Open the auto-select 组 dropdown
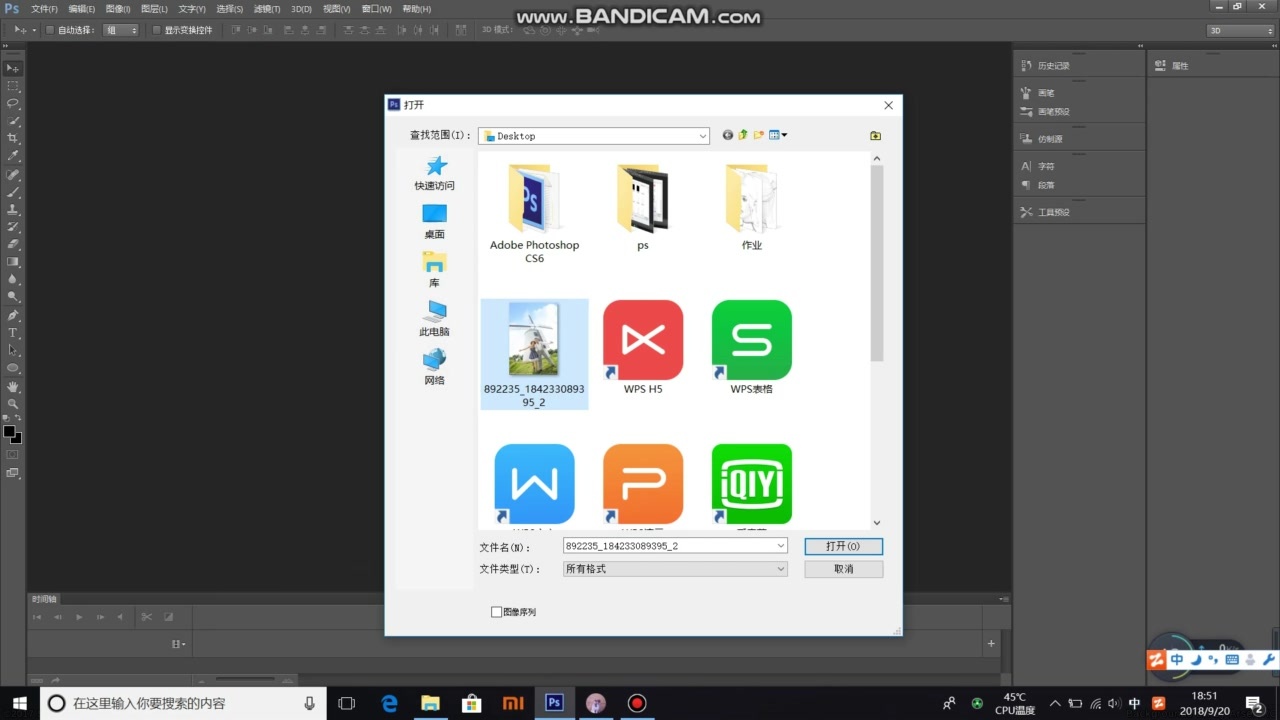The image size is (1280, 720). [x=121, y=30]
